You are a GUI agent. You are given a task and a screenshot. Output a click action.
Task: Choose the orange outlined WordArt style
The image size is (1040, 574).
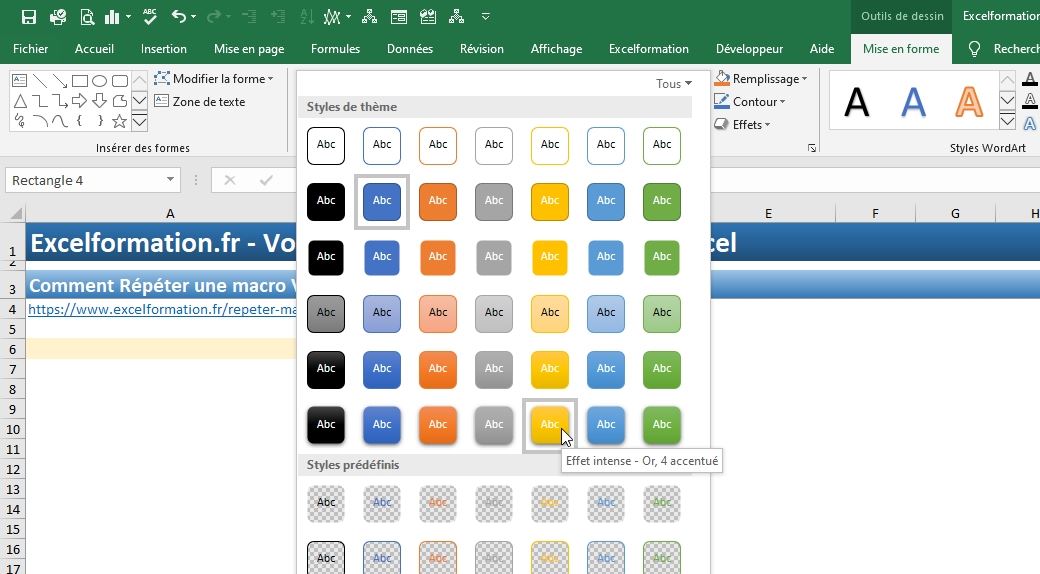pos(968,101)
